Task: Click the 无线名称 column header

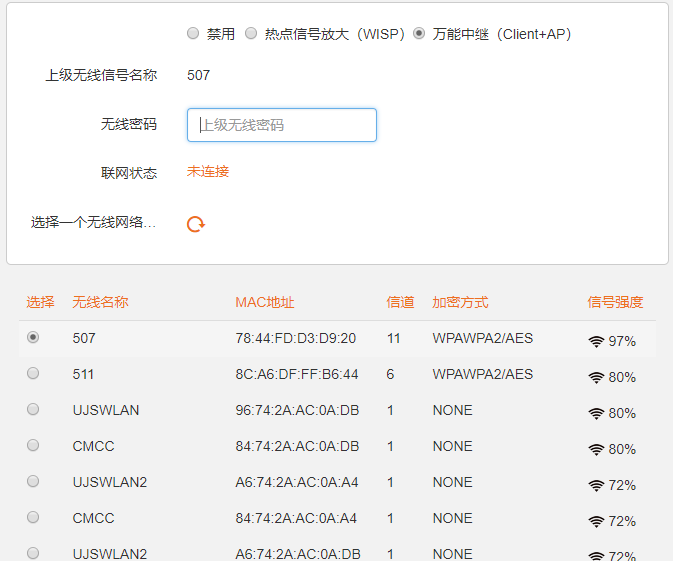Action: [100, 302]
